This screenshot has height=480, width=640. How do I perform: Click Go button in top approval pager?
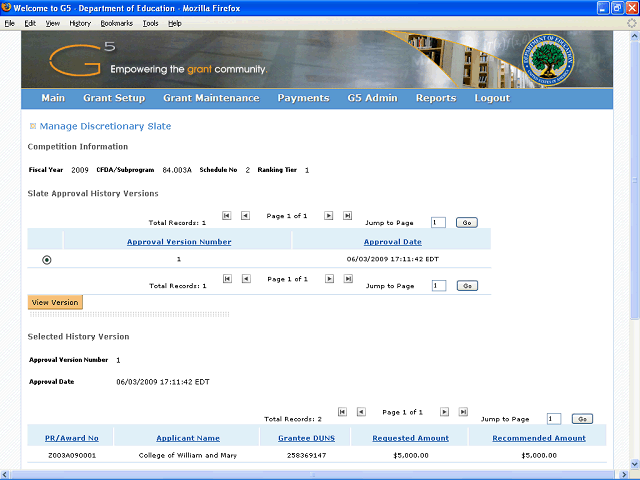pos(467,222)
